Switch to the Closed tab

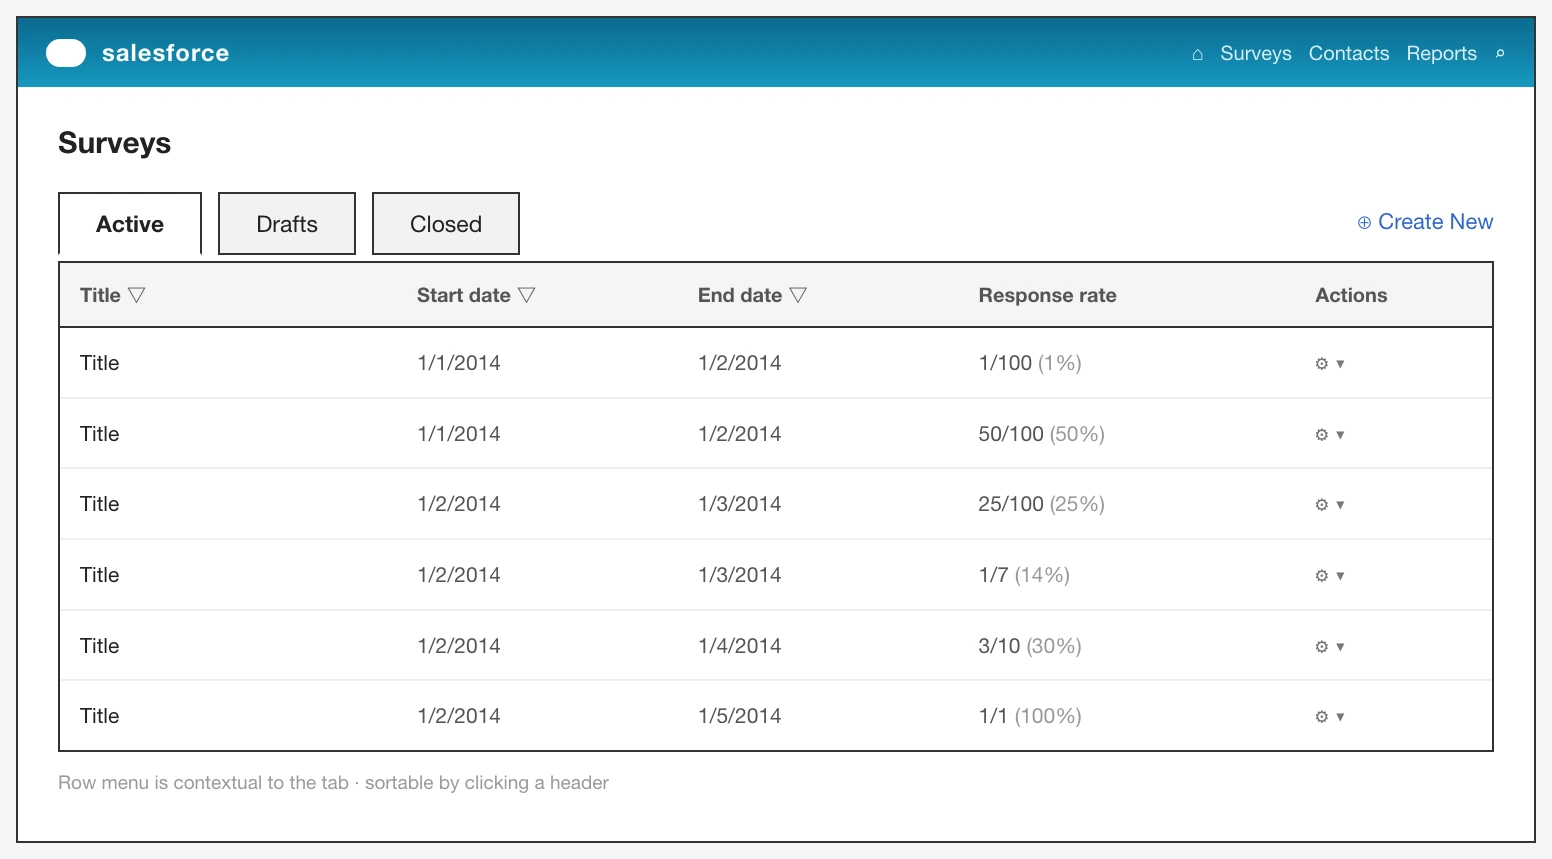446,224
